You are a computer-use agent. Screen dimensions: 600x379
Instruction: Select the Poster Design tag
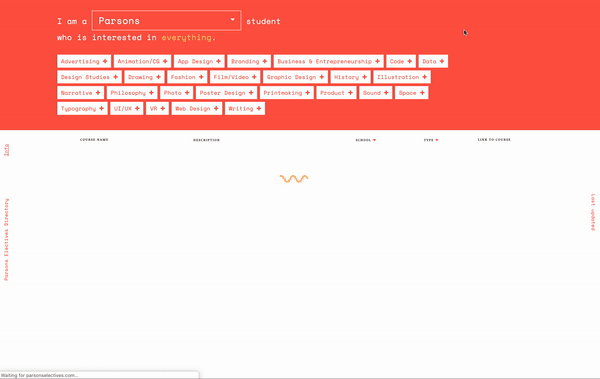coord(227,93)
